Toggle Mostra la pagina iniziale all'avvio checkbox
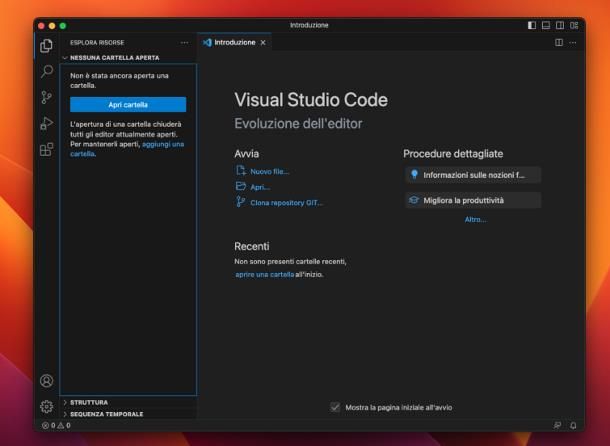Viewport: 610px width, 446px height. coord(335,407)
